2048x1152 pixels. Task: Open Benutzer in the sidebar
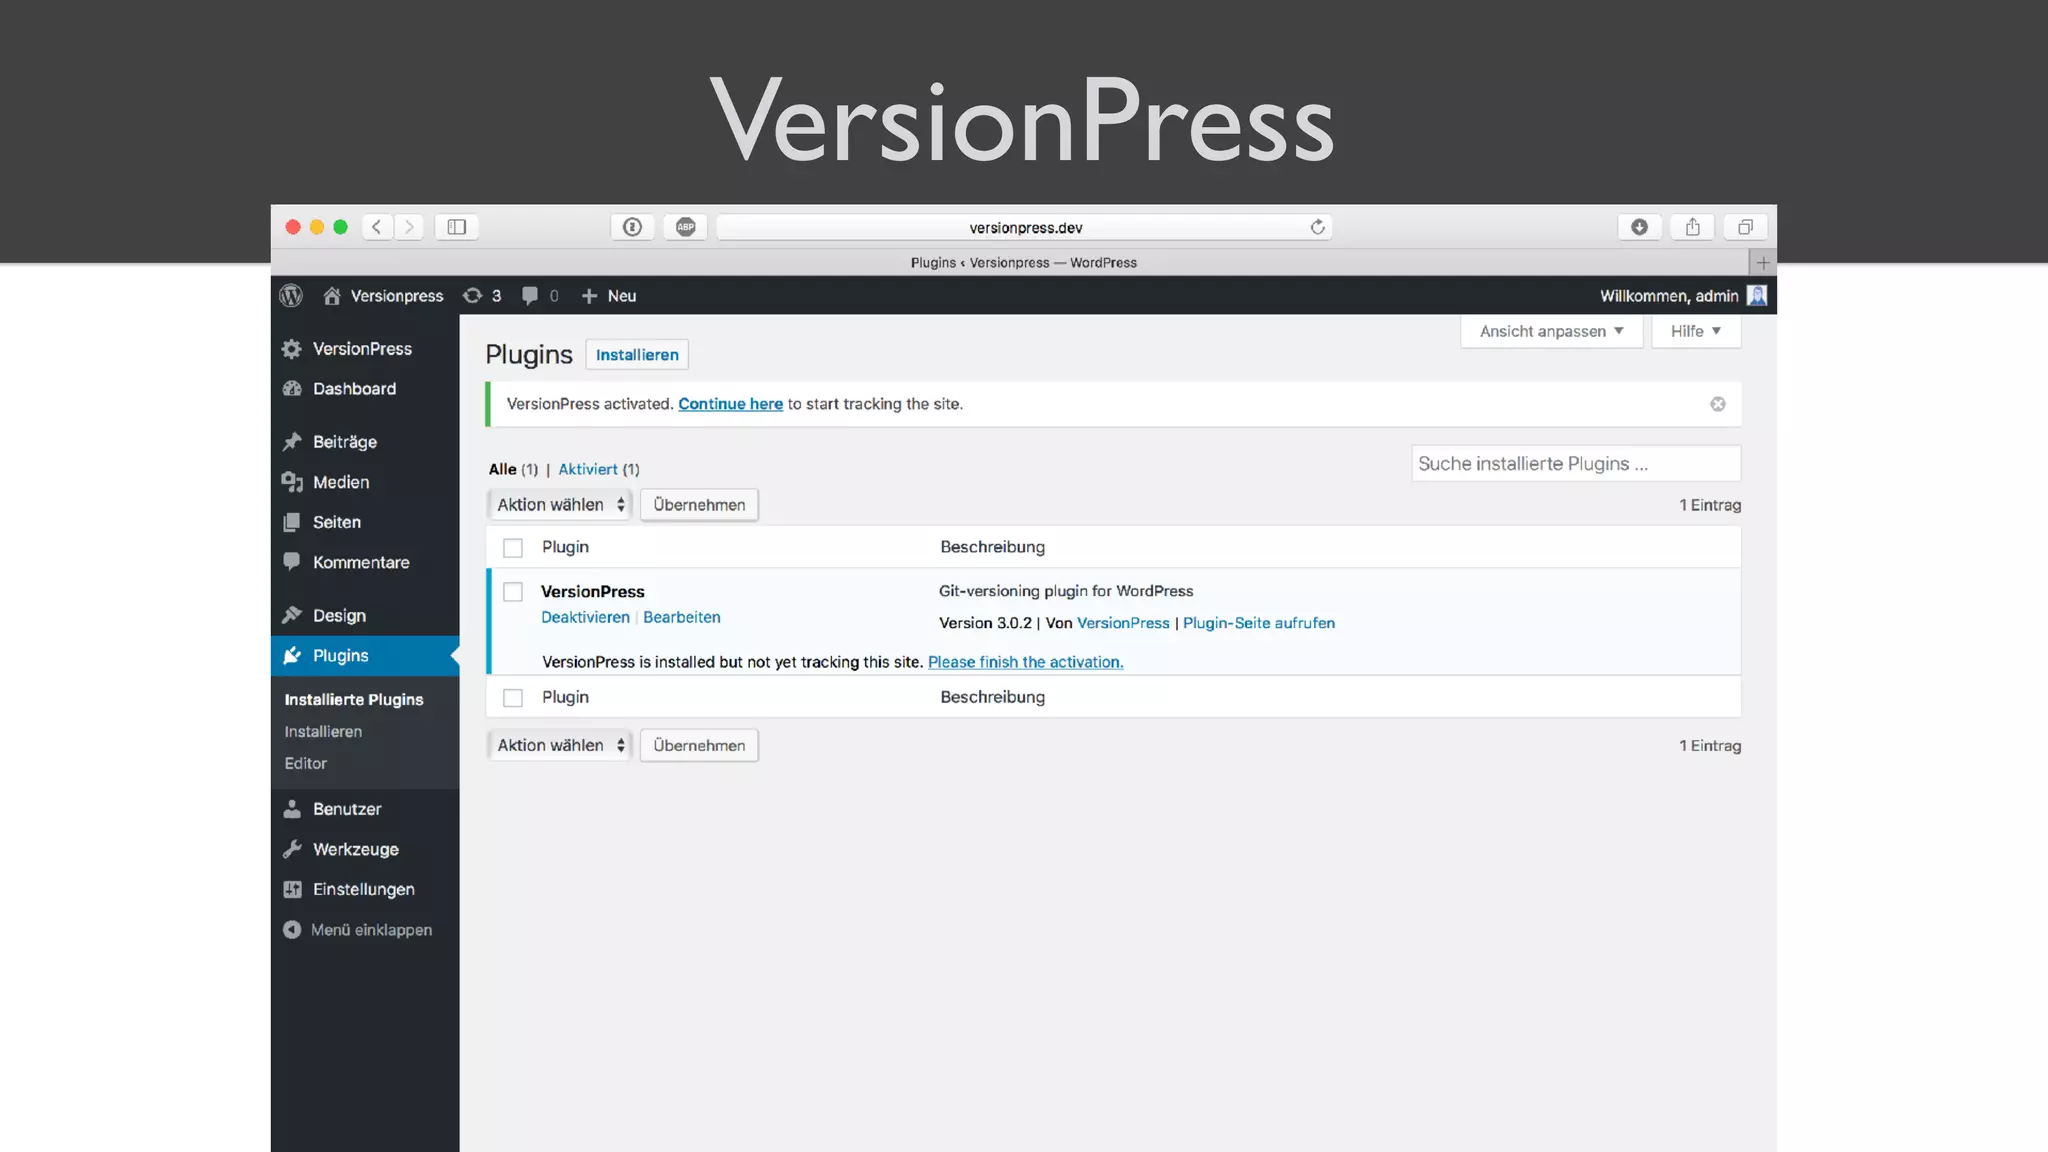pos(365,809)
